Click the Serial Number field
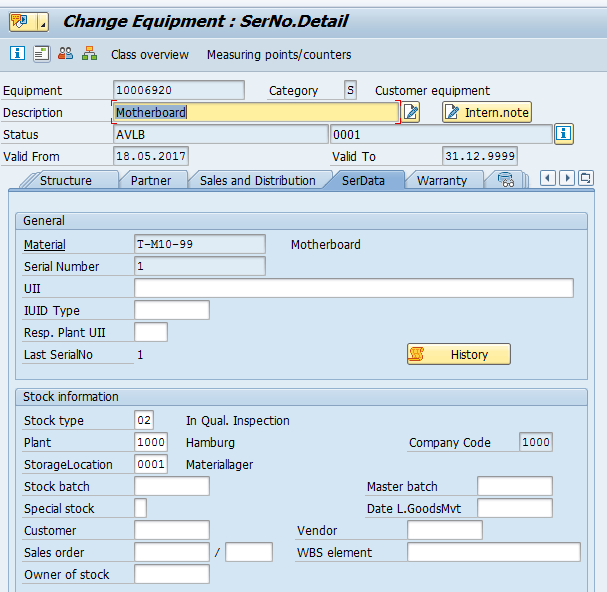This screenshot has height=592, width=607. 200,266
